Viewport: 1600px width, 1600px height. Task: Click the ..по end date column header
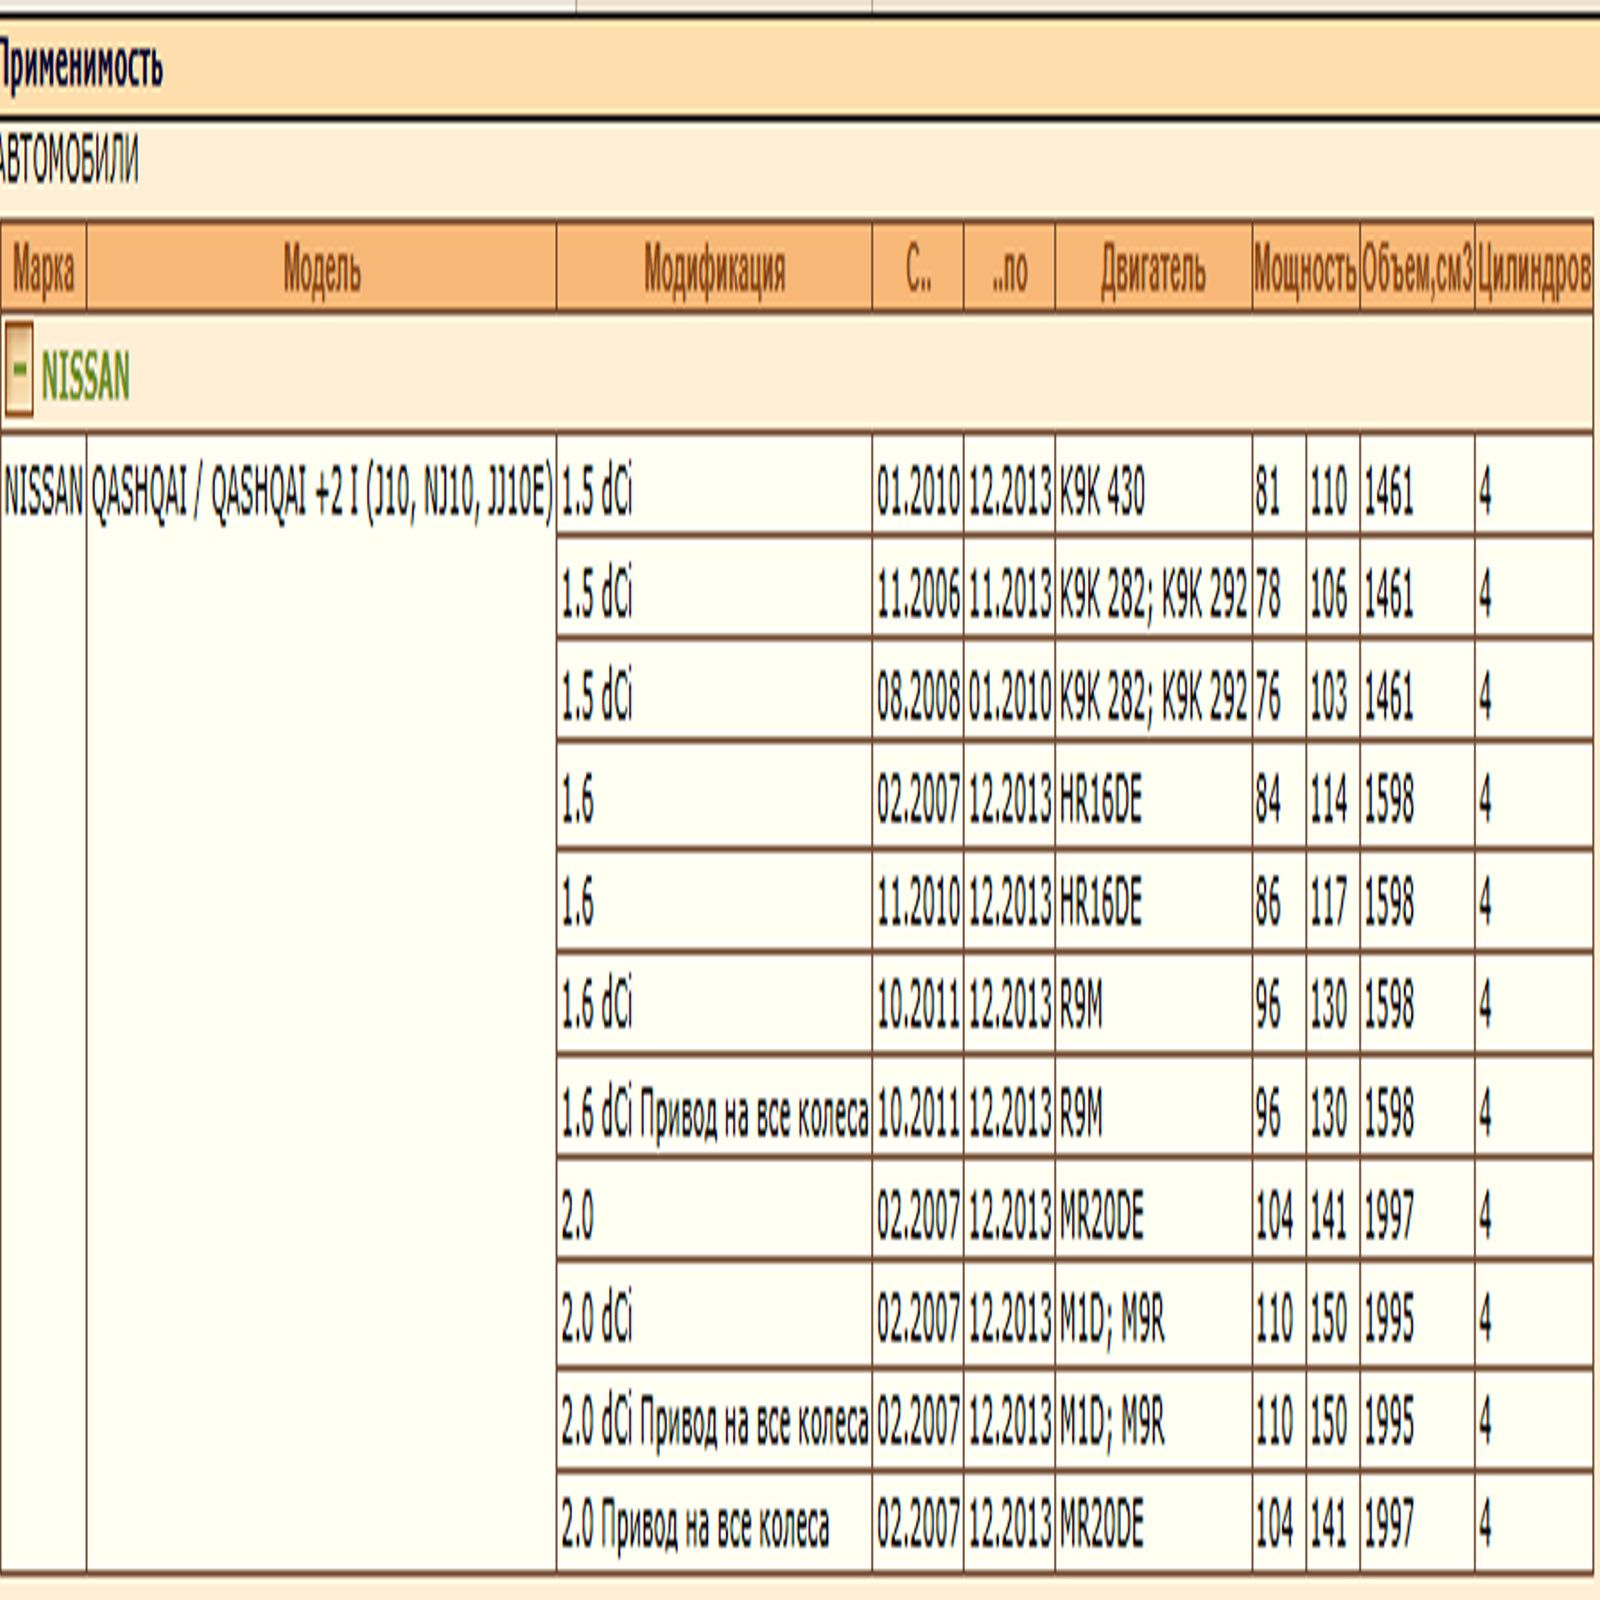1009,269
